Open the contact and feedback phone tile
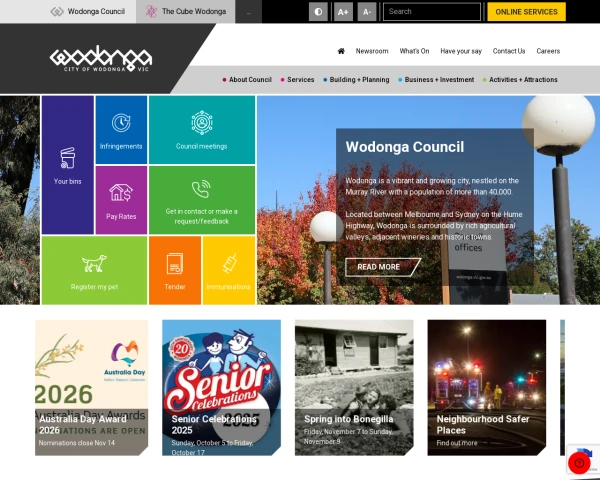Screen dimensions: 600x480 tap(202, 200)
